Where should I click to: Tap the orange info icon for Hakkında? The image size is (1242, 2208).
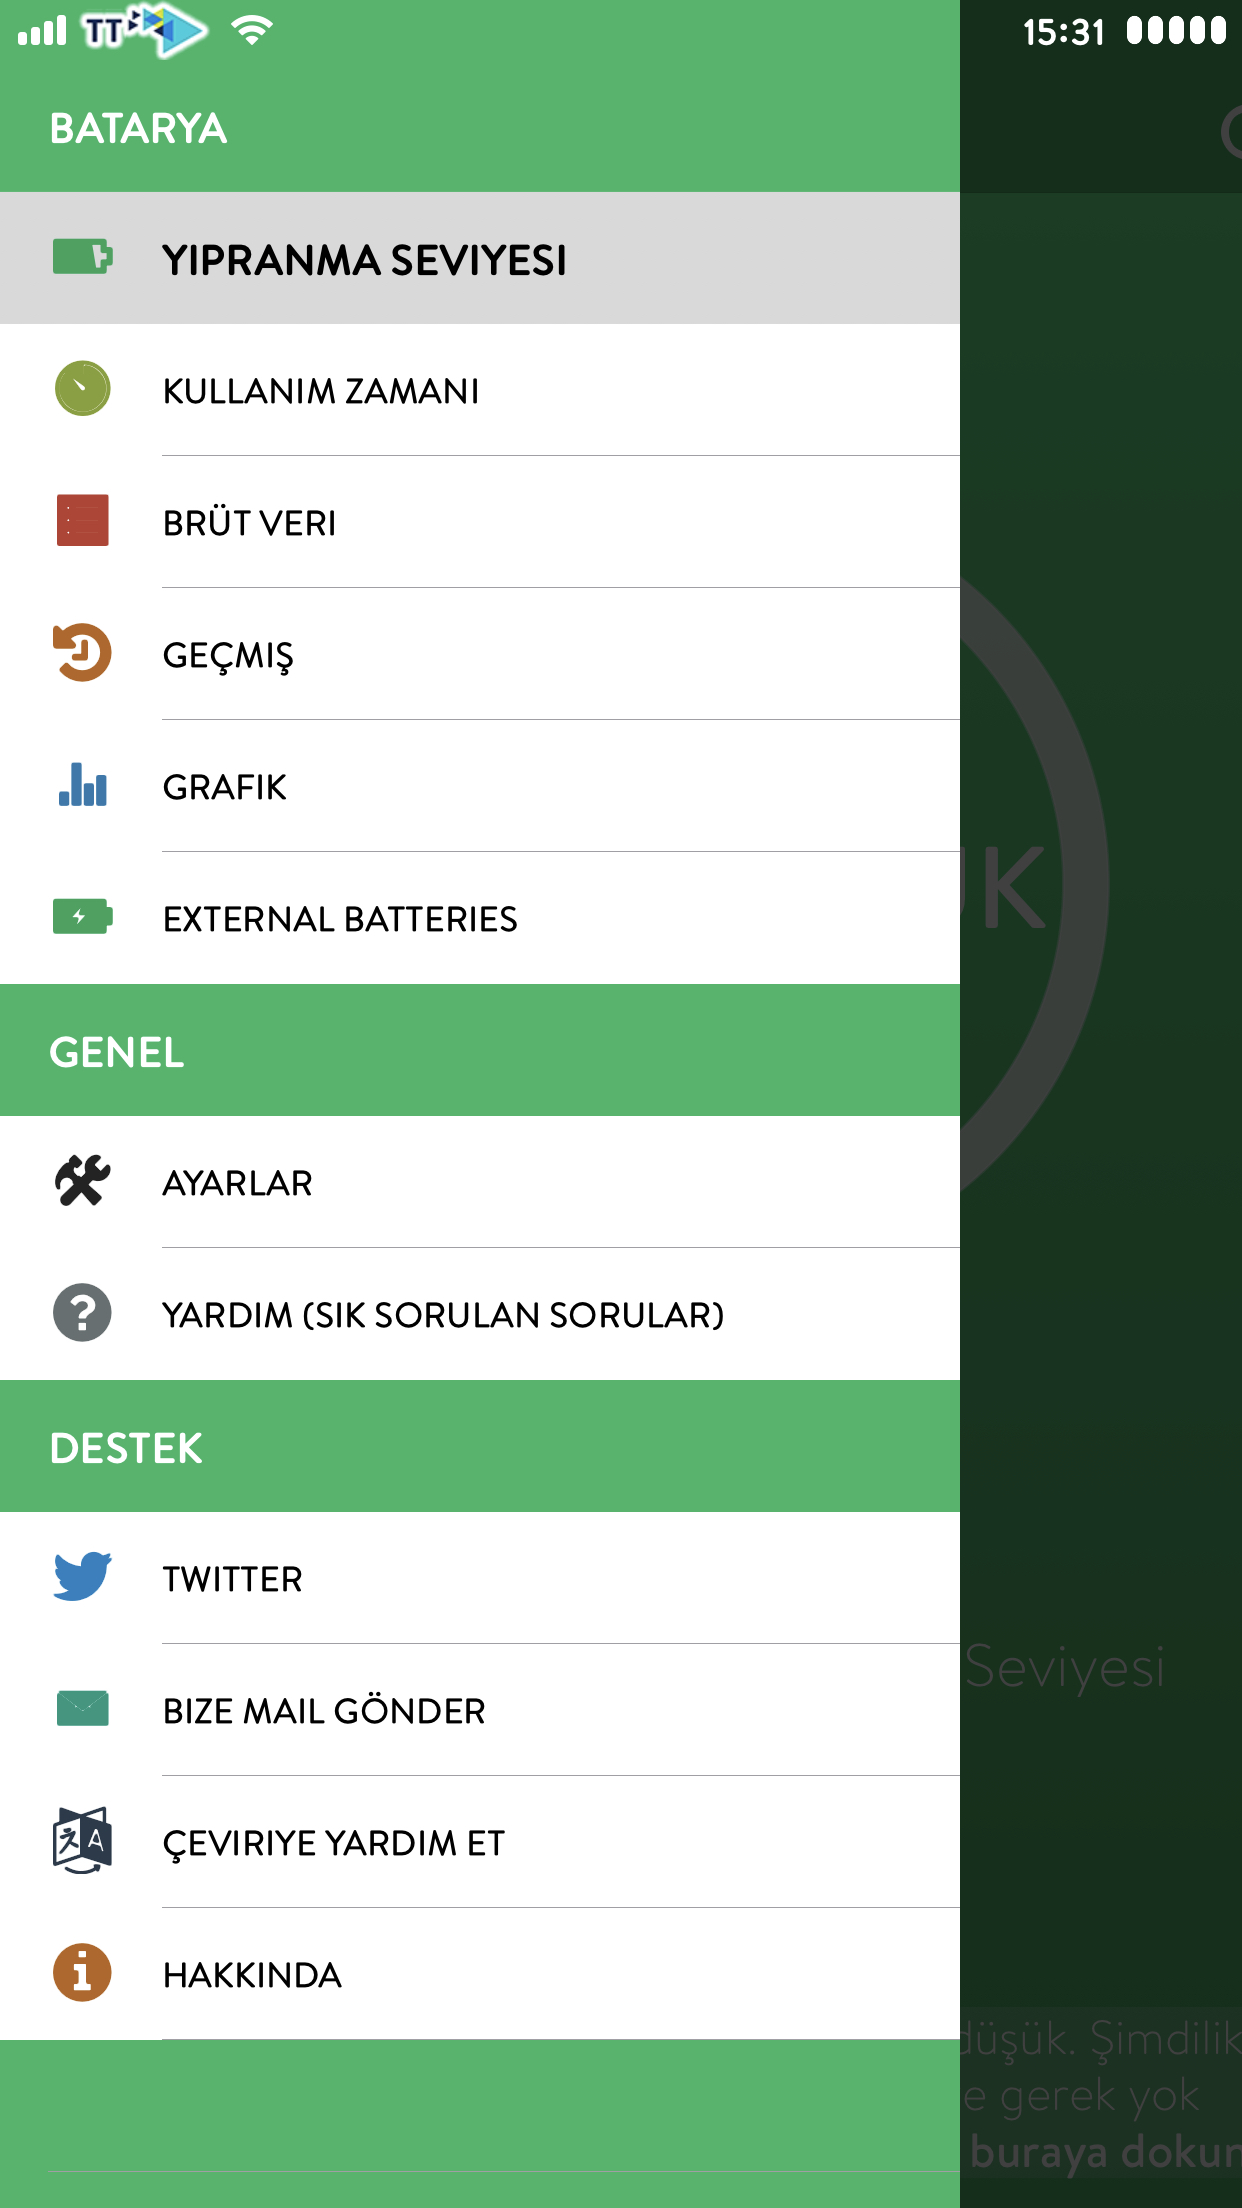coord(82,1972)
